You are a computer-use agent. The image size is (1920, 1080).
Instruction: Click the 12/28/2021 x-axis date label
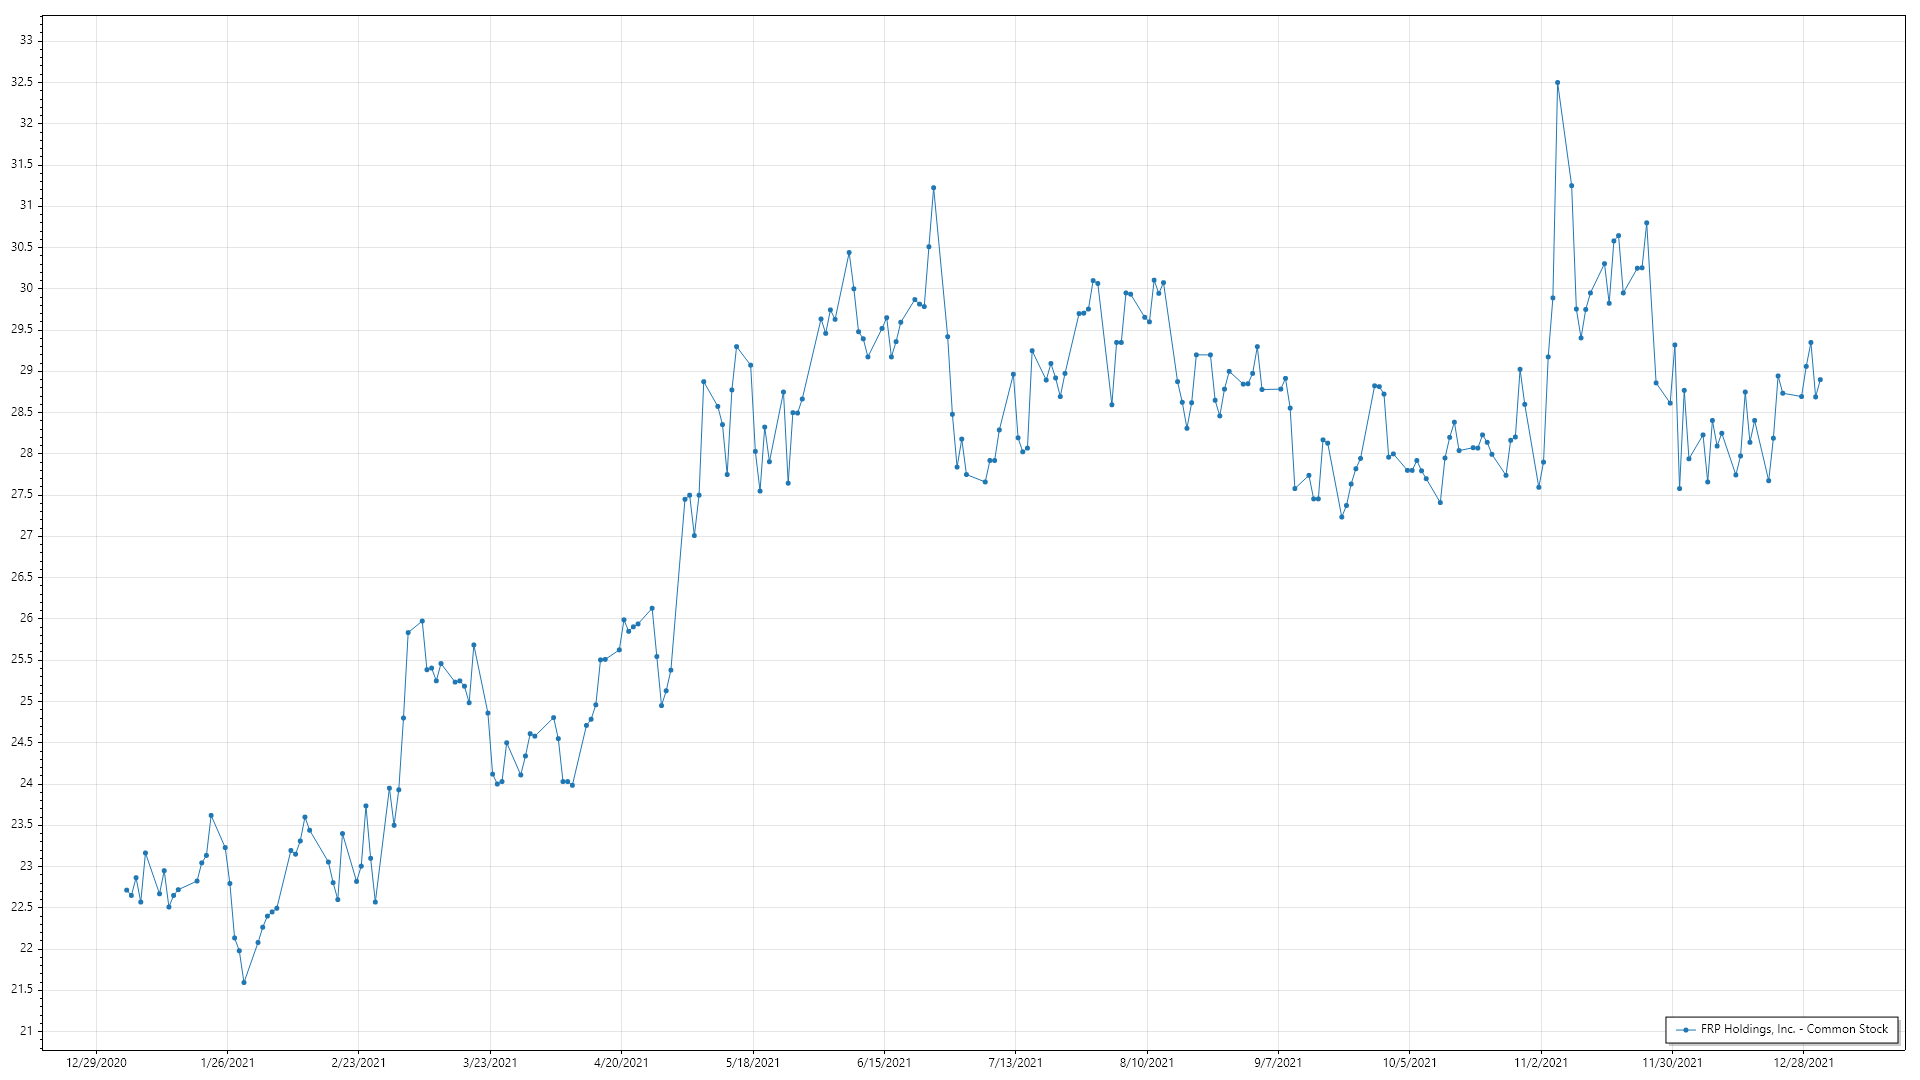1803,1063
